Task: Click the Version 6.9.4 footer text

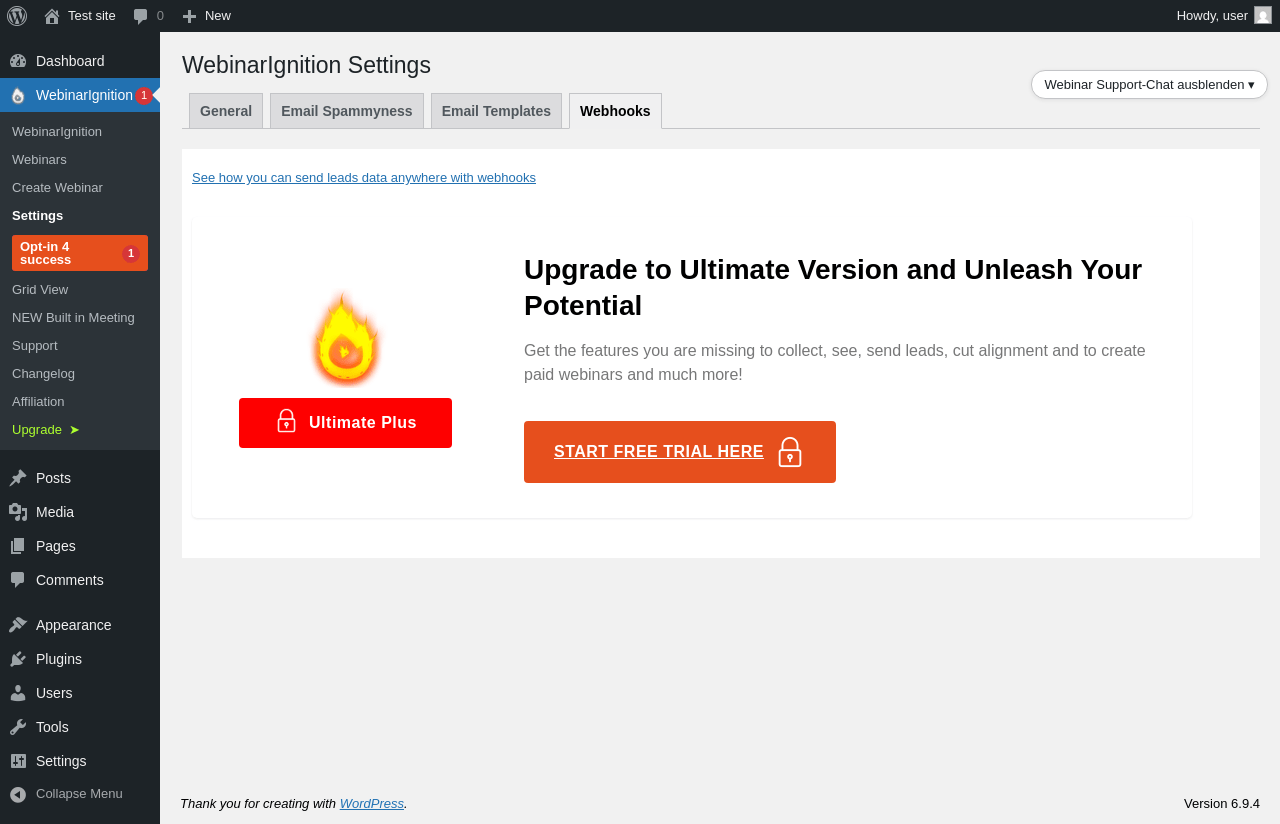Action: (1222, 803)
